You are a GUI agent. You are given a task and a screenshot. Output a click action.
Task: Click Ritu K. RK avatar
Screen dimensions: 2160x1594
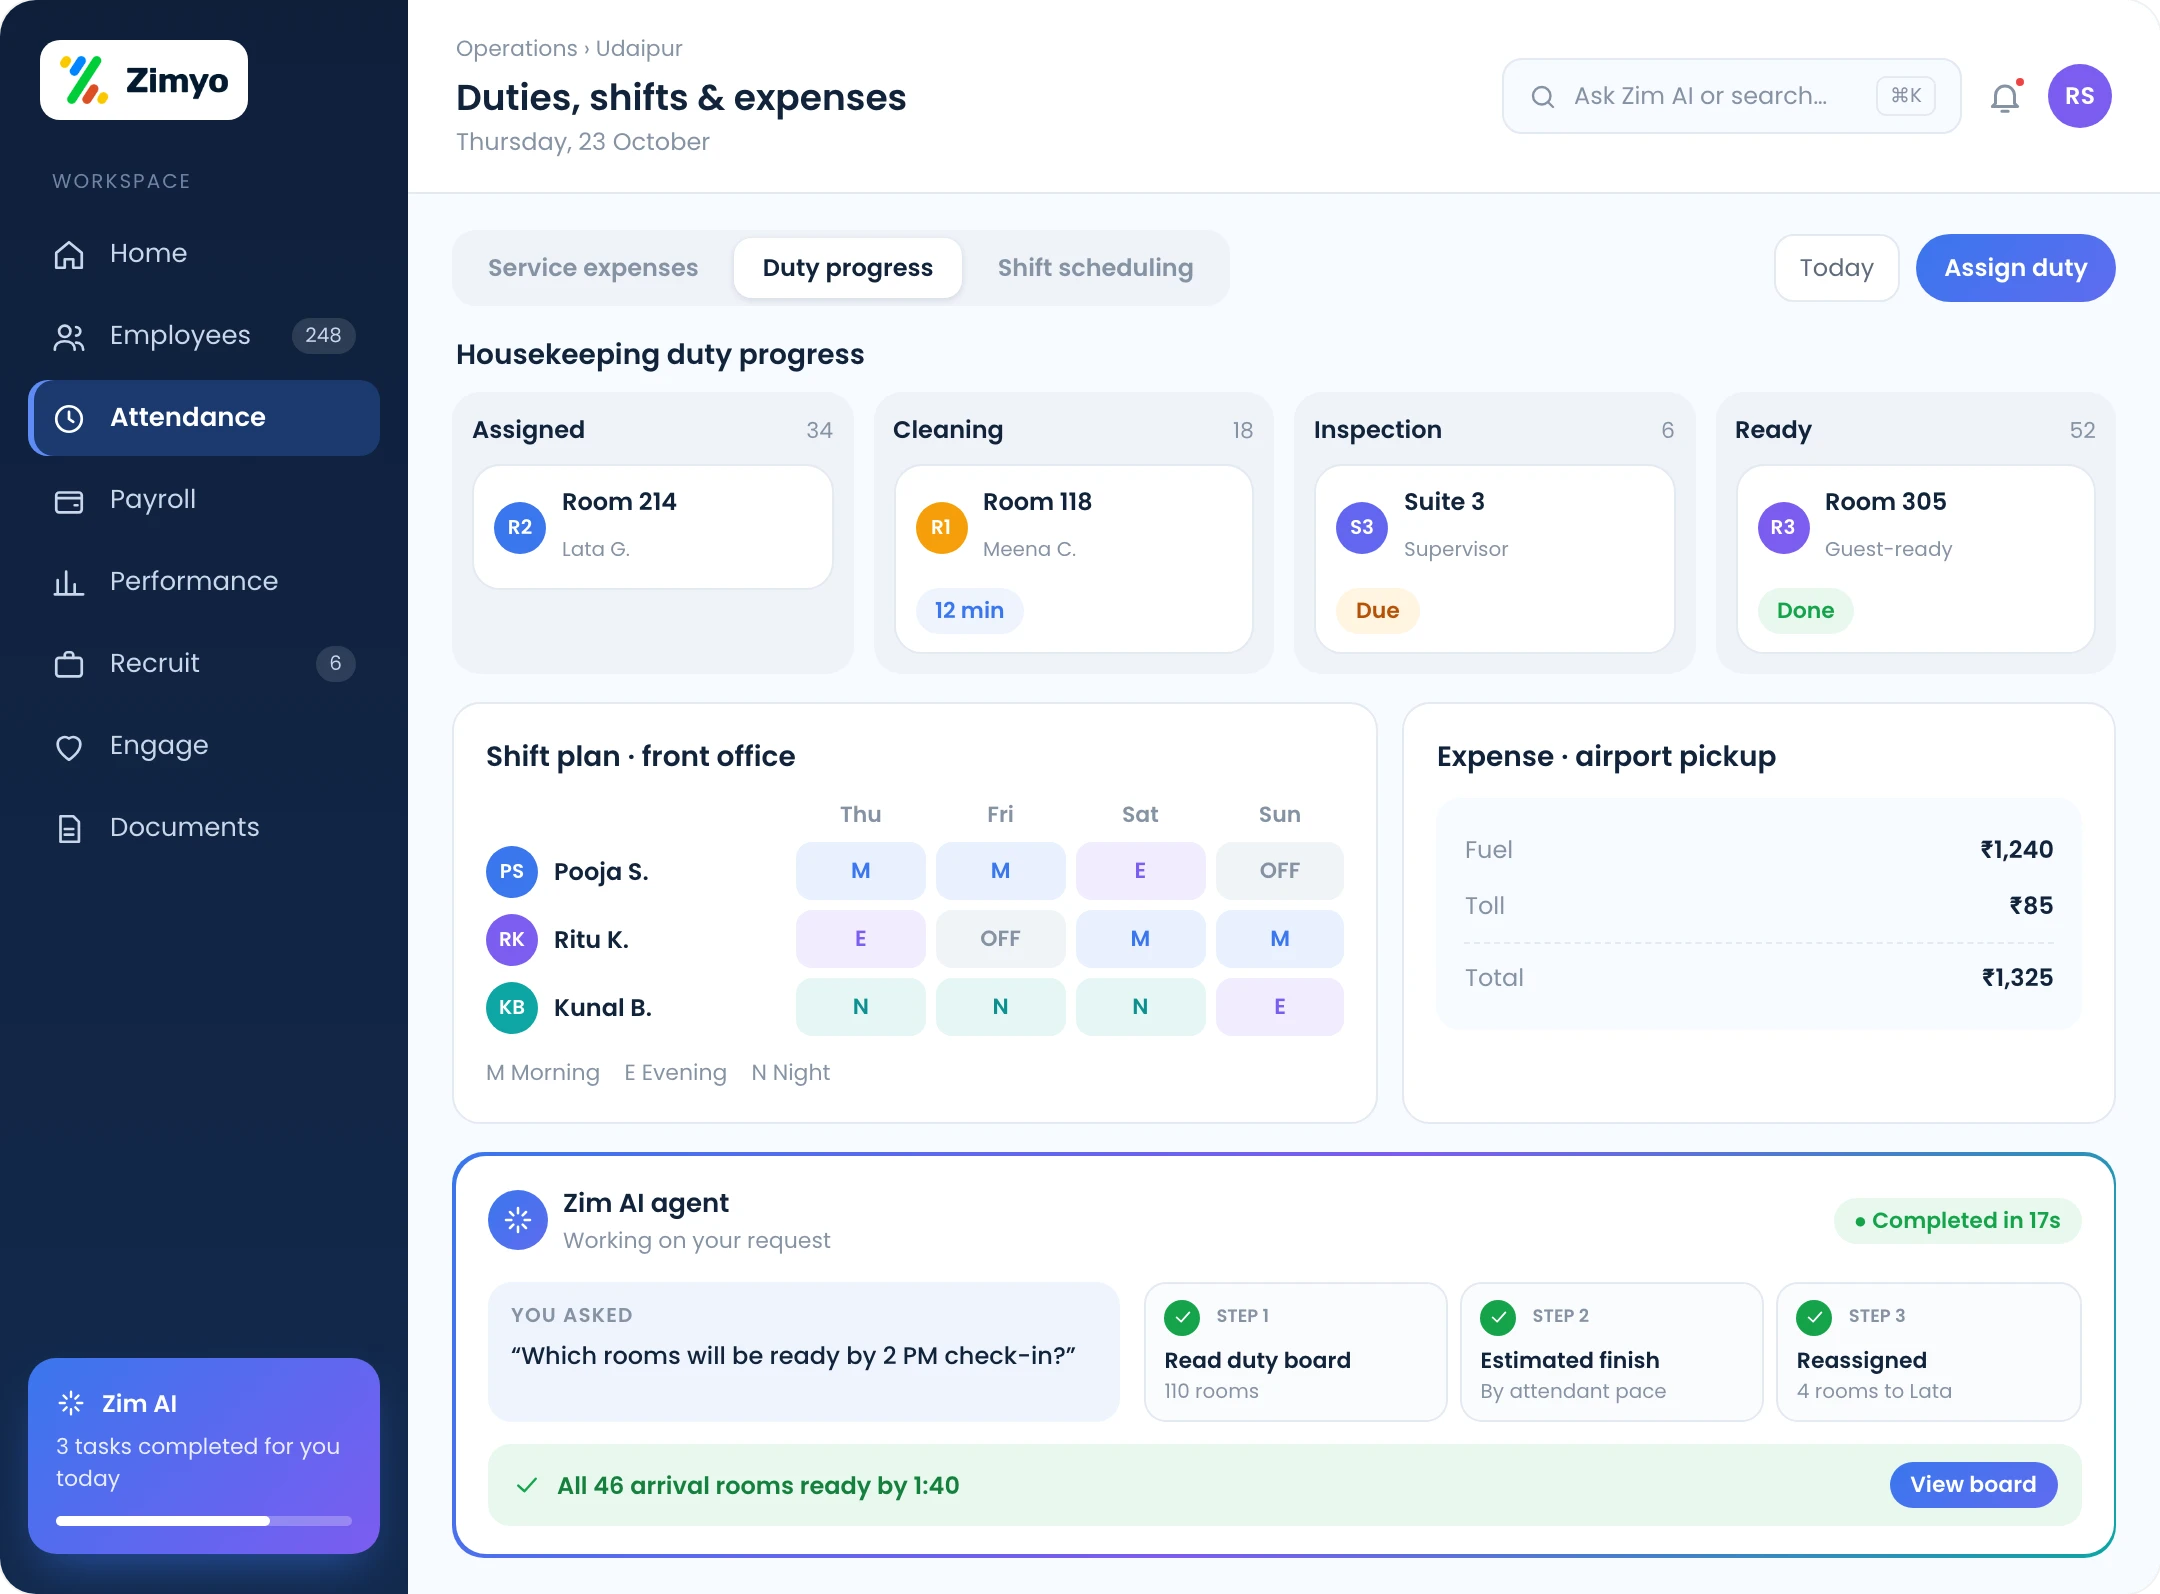pyautogui.click(x=512, y=939)
